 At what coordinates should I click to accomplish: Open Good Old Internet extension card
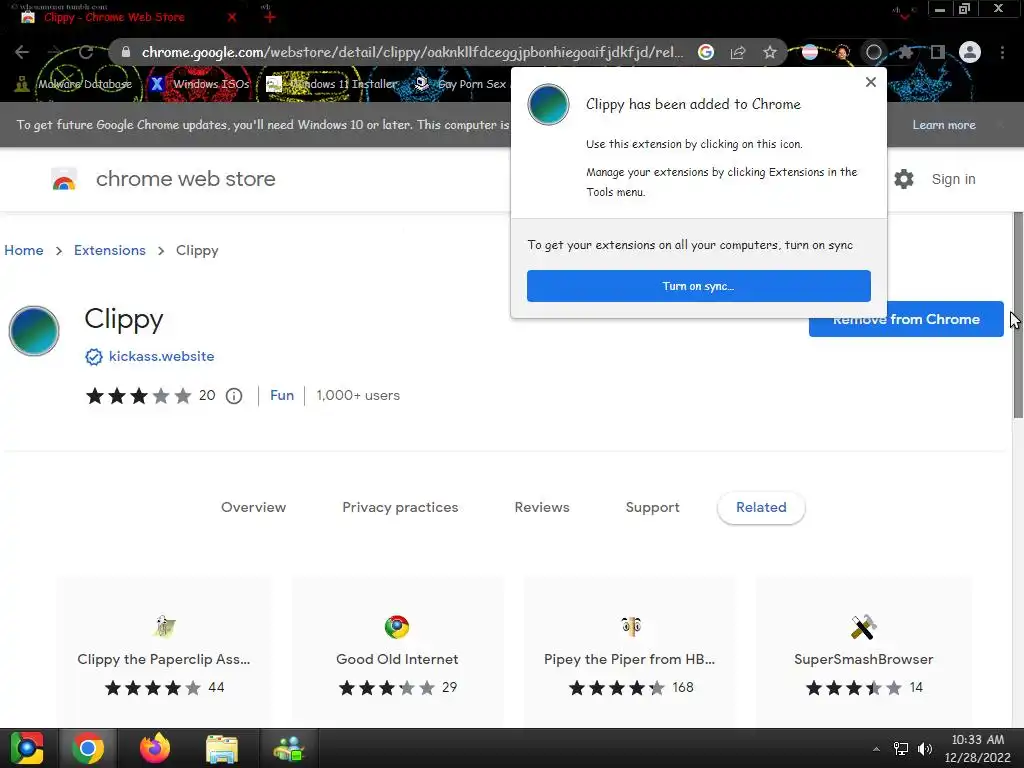(x=397, y=653)
